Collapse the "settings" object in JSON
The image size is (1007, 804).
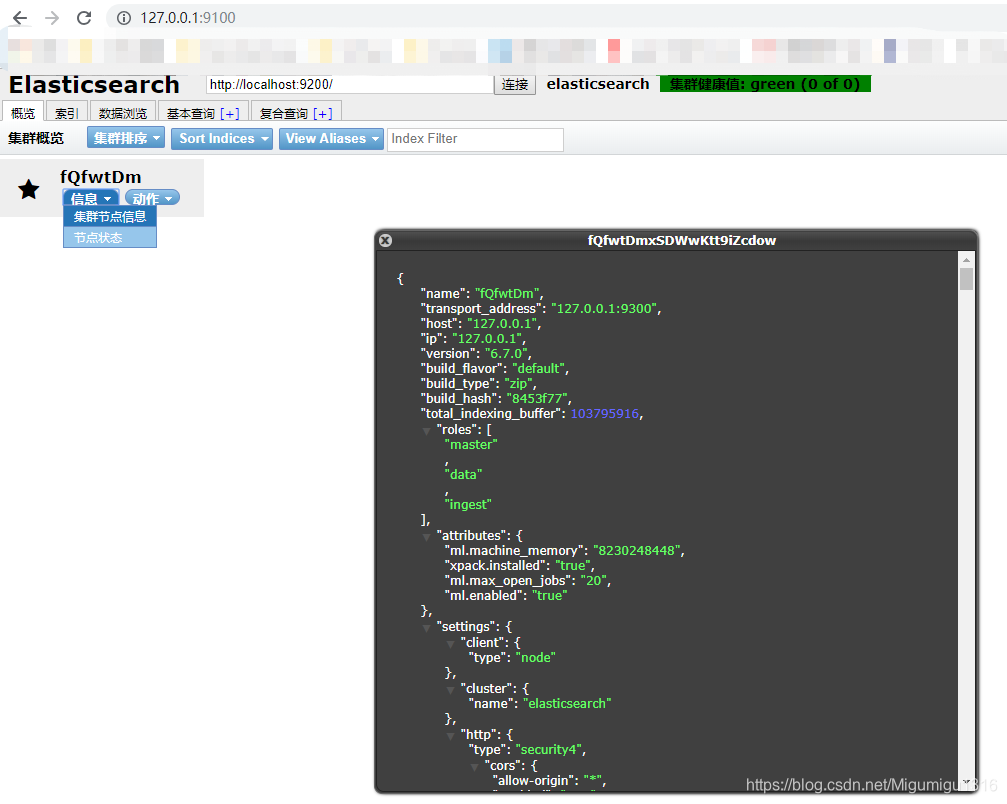point(426,627)
